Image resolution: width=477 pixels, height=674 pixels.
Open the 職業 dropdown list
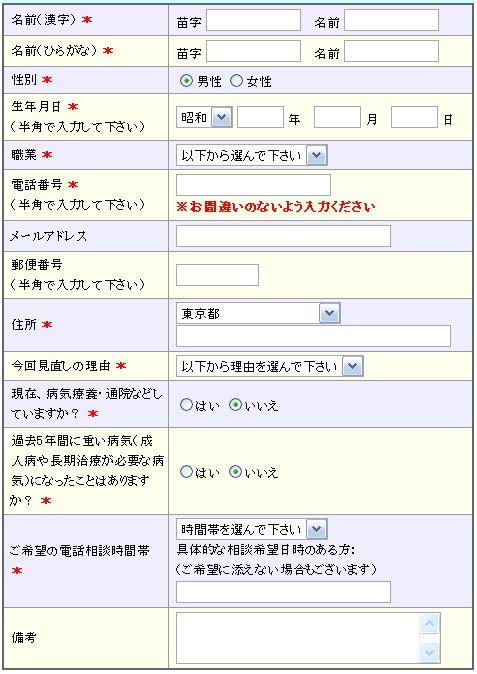[252, 155]
